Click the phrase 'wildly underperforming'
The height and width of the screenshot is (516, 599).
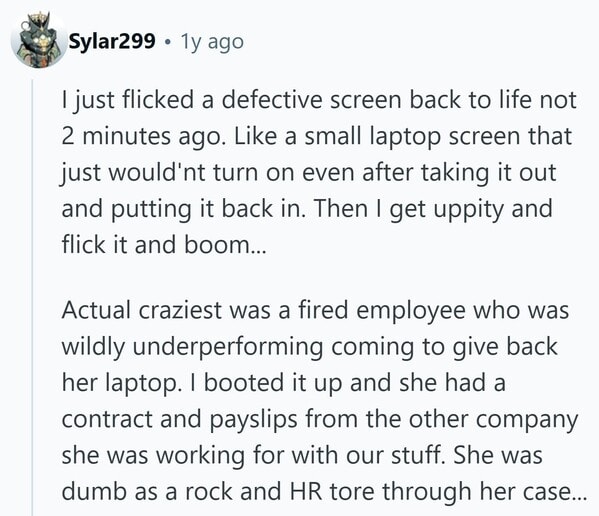click(192, 347)
